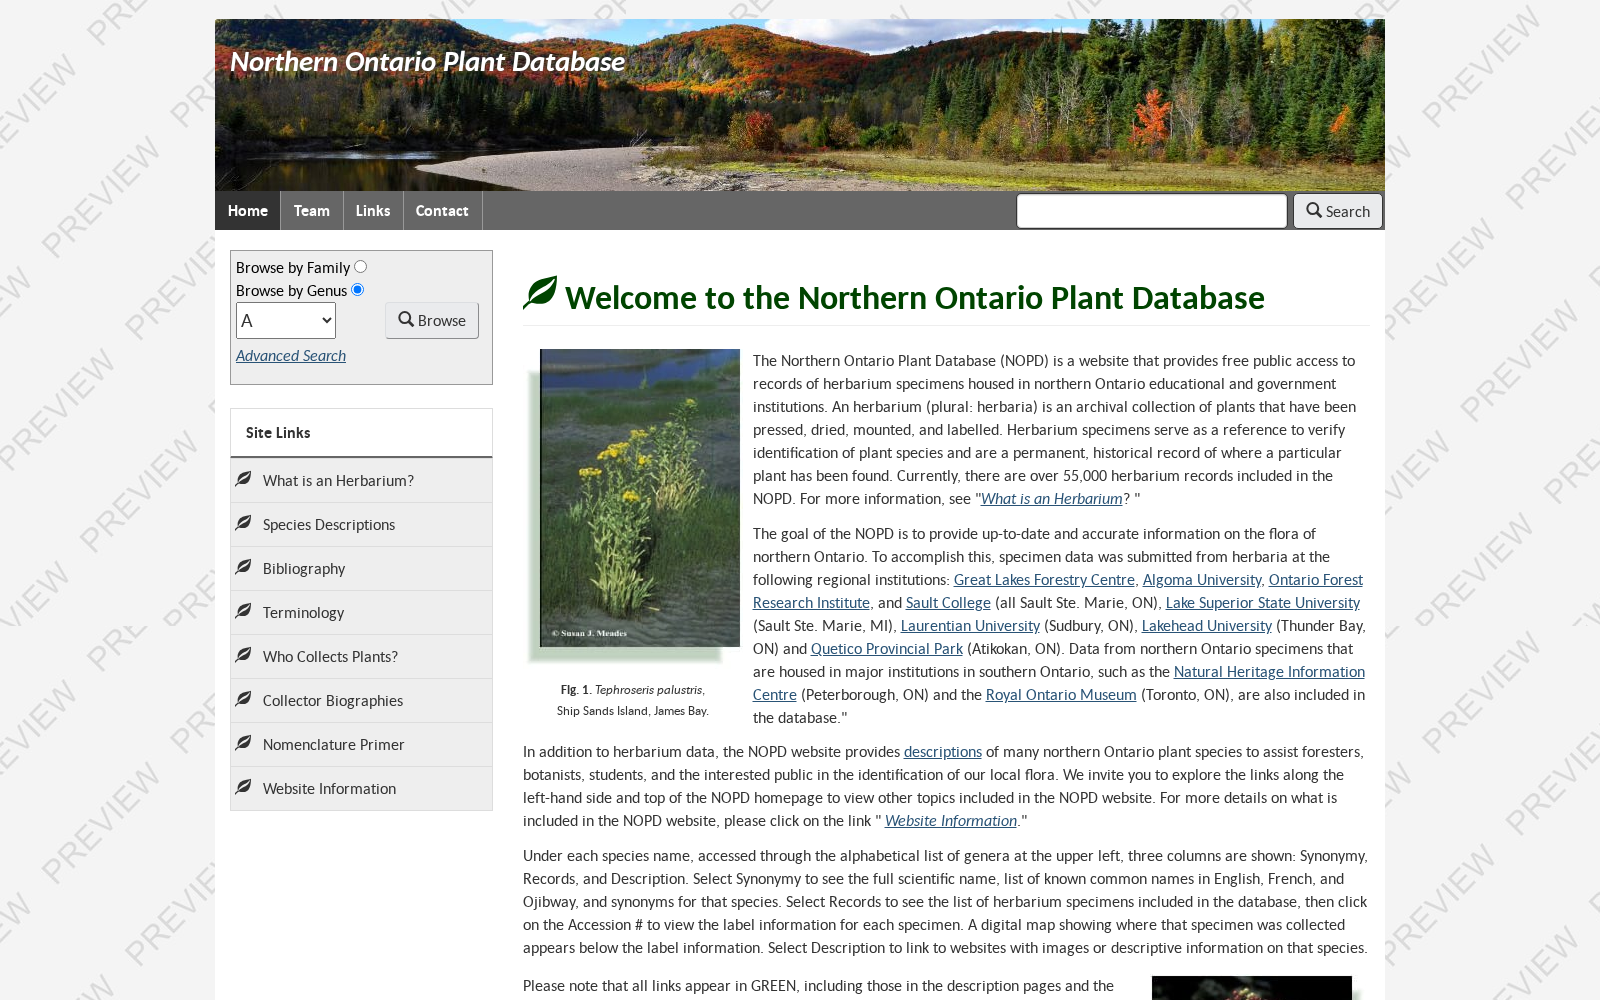Open the letter A dropdown
Viewport: 1600px width, 1000px height.
pos(286,321)
